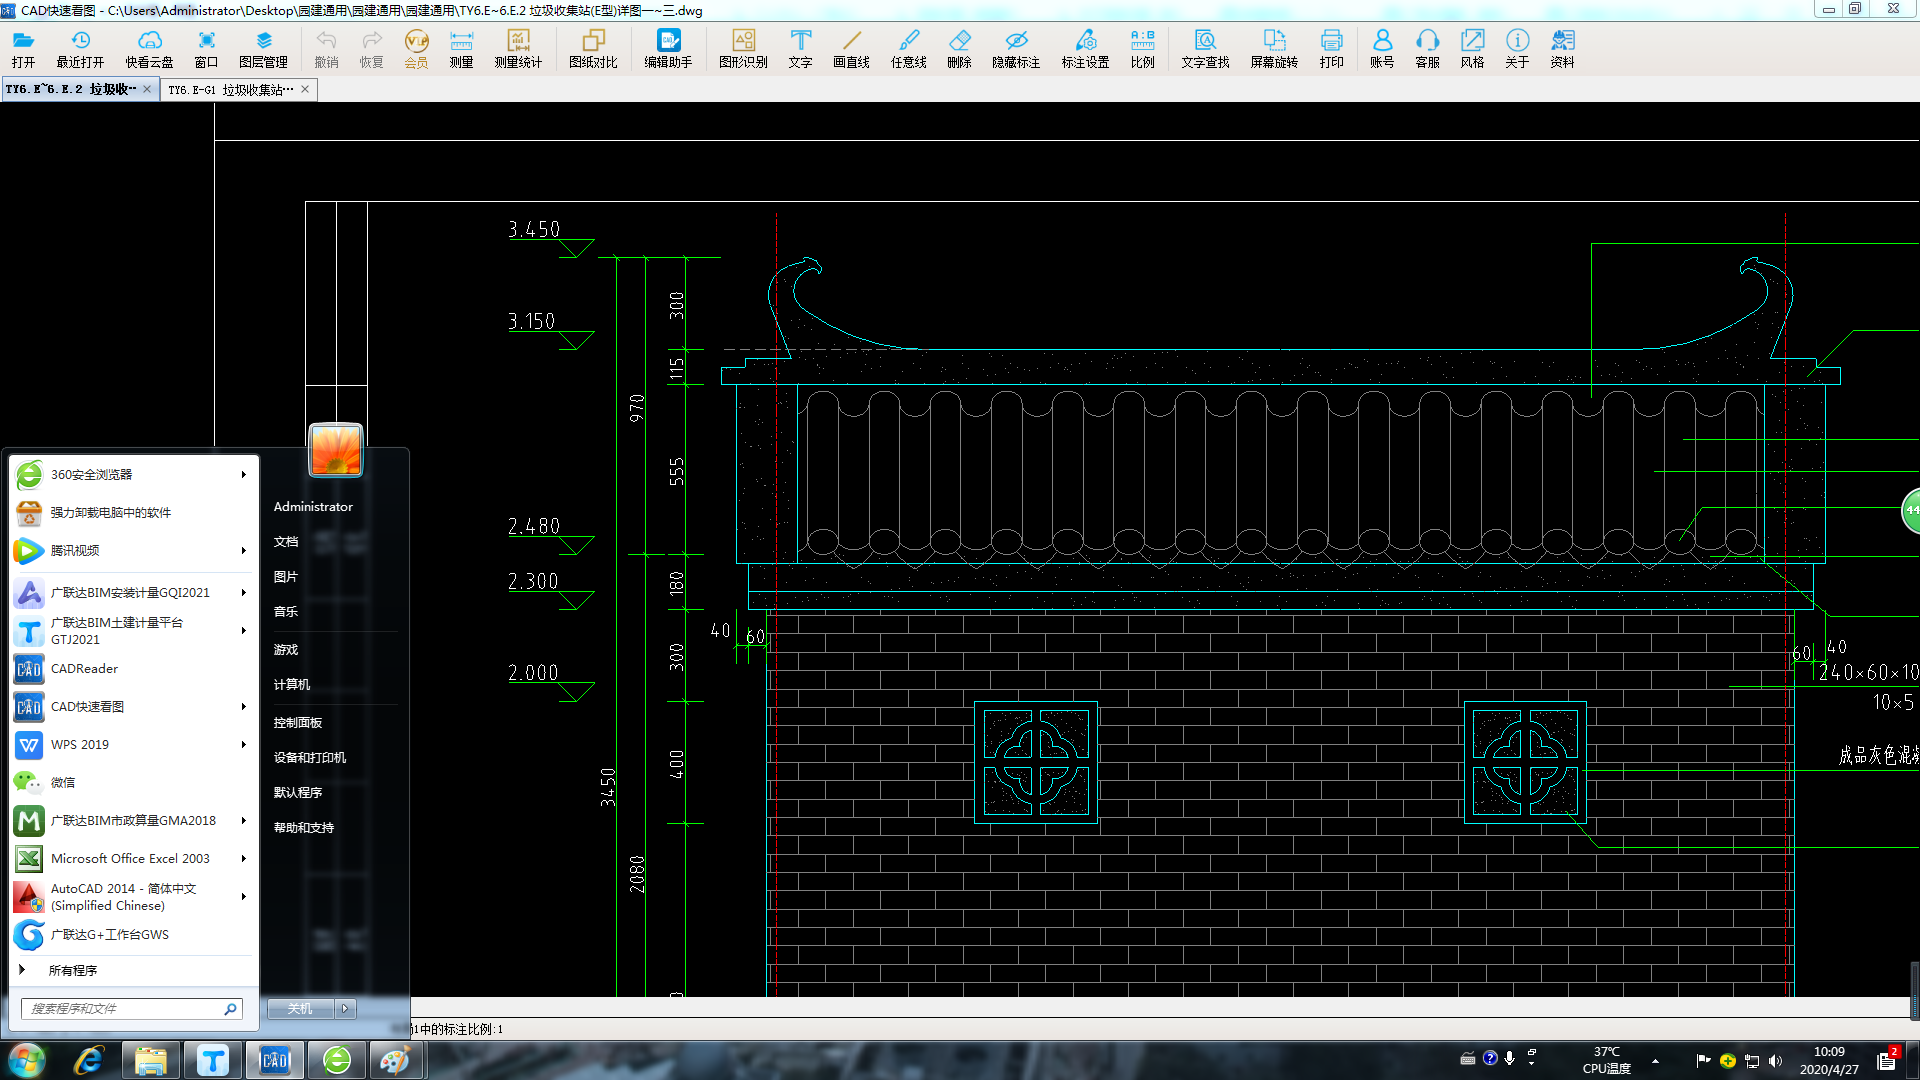Open the 会员 VIP membership icon

tap(416, 48)
